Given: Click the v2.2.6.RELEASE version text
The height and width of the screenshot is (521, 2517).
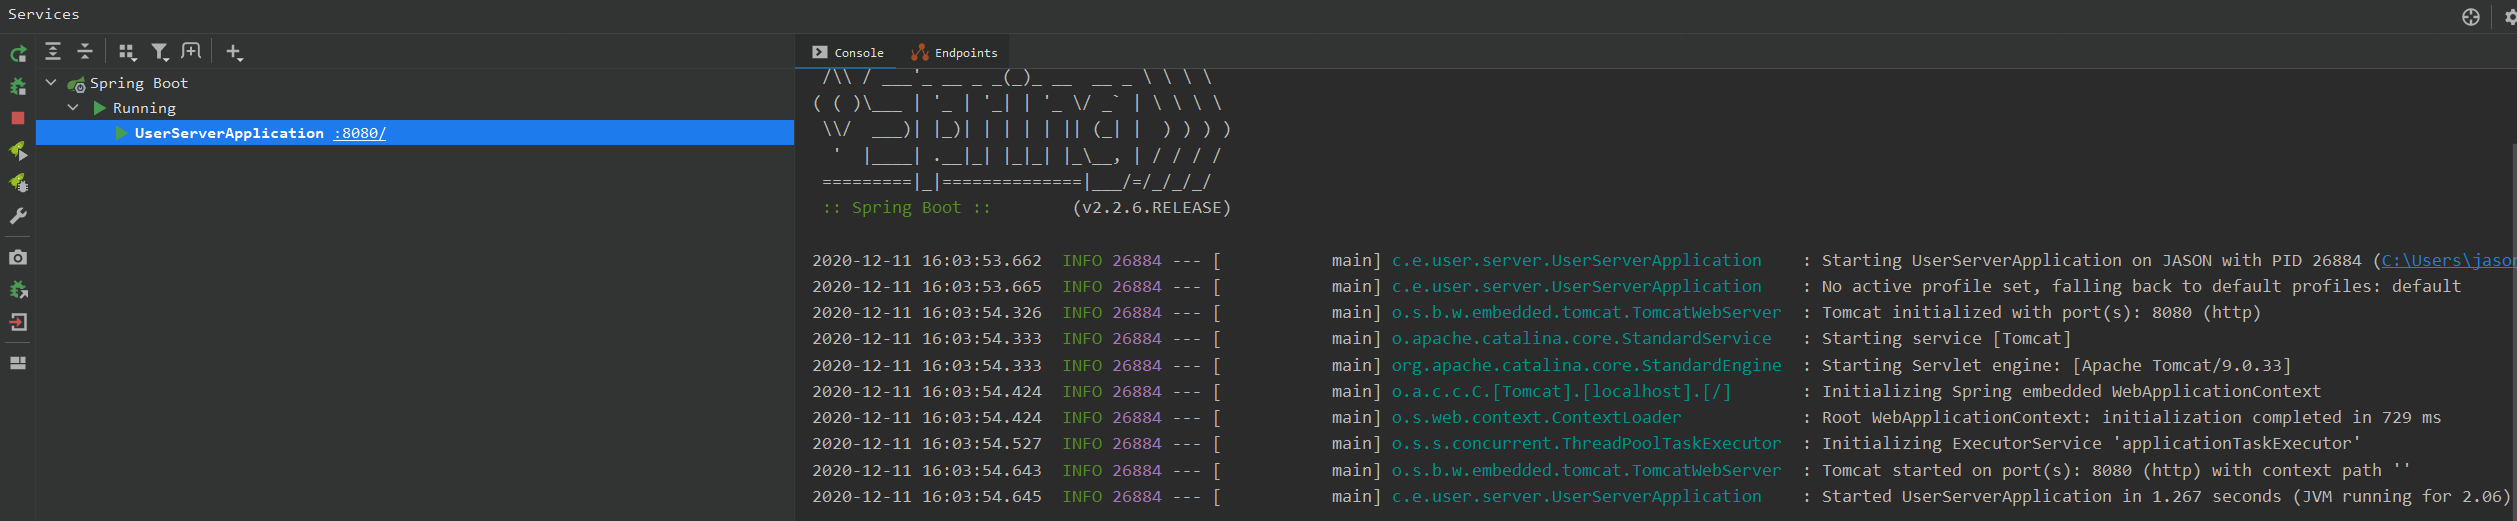Looking at the screenshot, I should click(x=1152, y=208).
